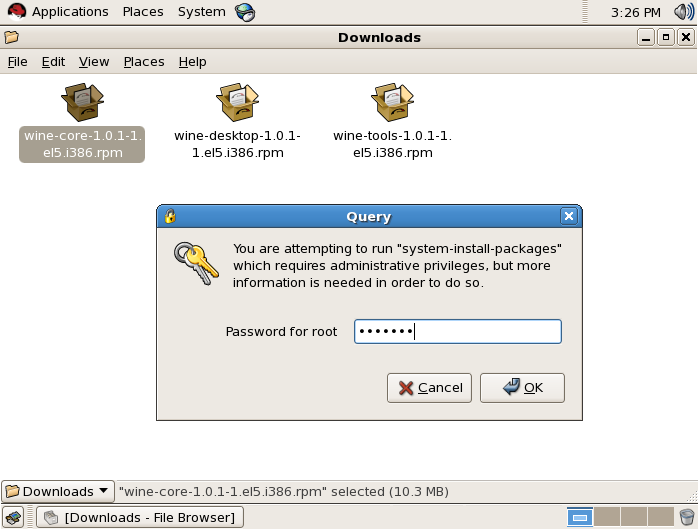Image resolution: width=699 pixels, height=532 pixels.
Task: Click the padlock icon in Query title
Action: coord(170,216)
